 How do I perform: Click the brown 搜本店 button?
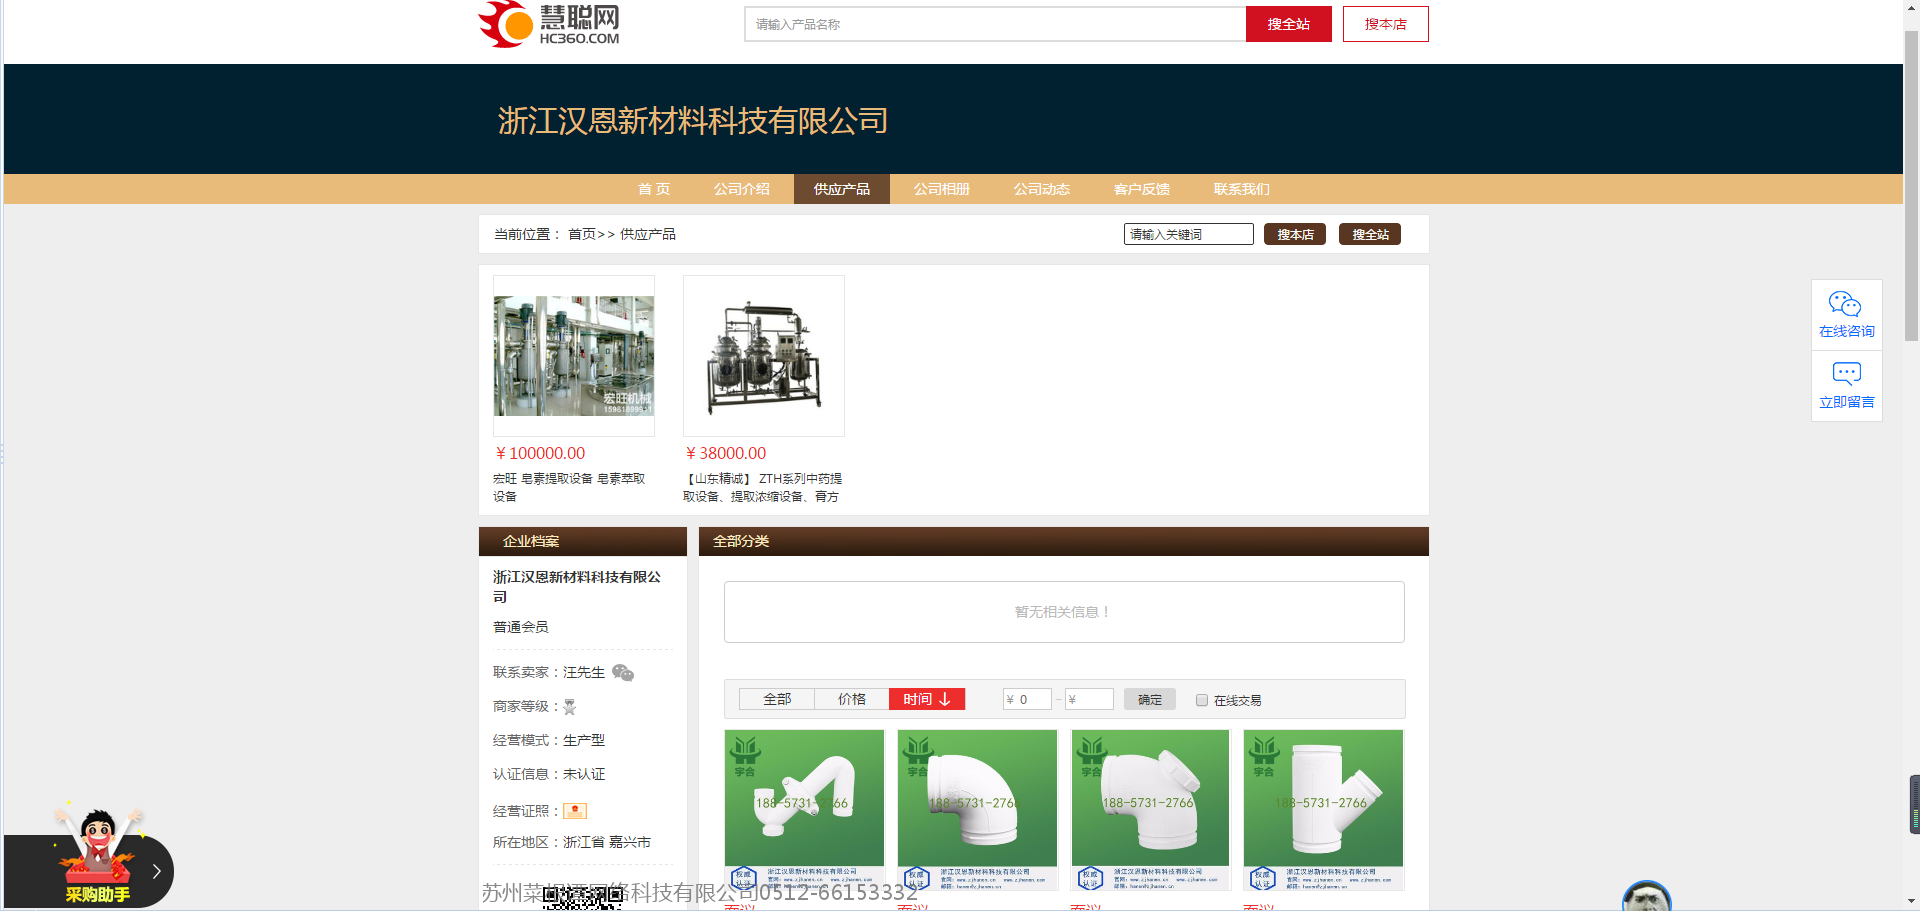[x=1295, y=234]
